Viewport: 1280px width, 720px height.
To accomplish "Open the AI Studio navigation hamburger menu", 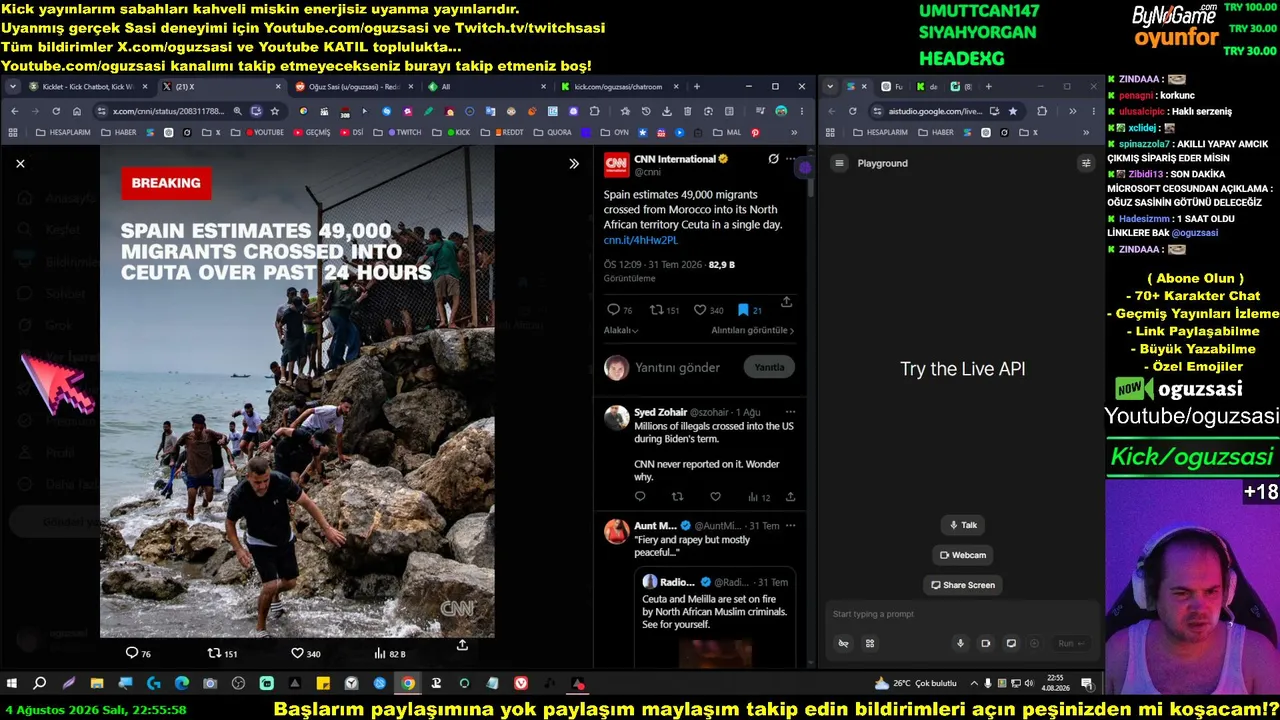I will coord(840,163).
